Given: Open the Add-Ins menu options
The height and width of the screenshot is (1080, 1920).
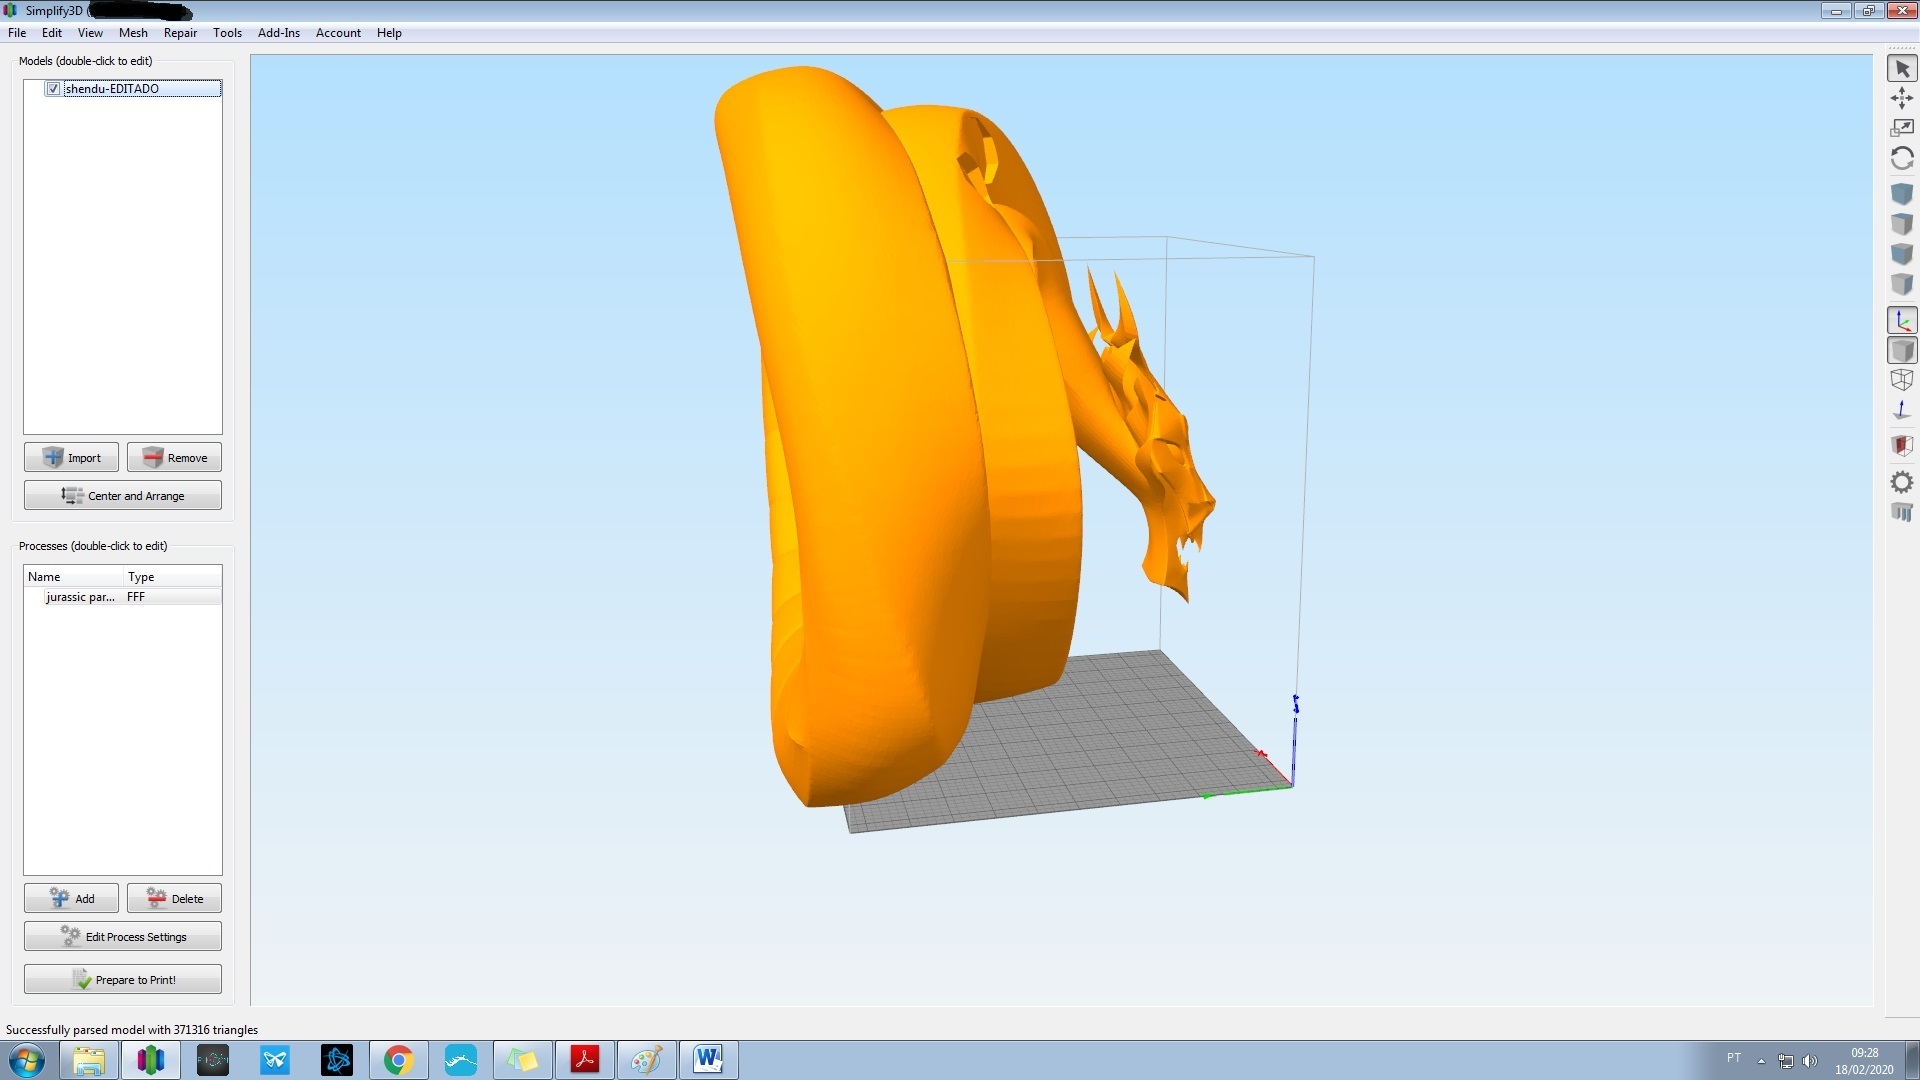Looking at the screenshot, I should (279, 32).
